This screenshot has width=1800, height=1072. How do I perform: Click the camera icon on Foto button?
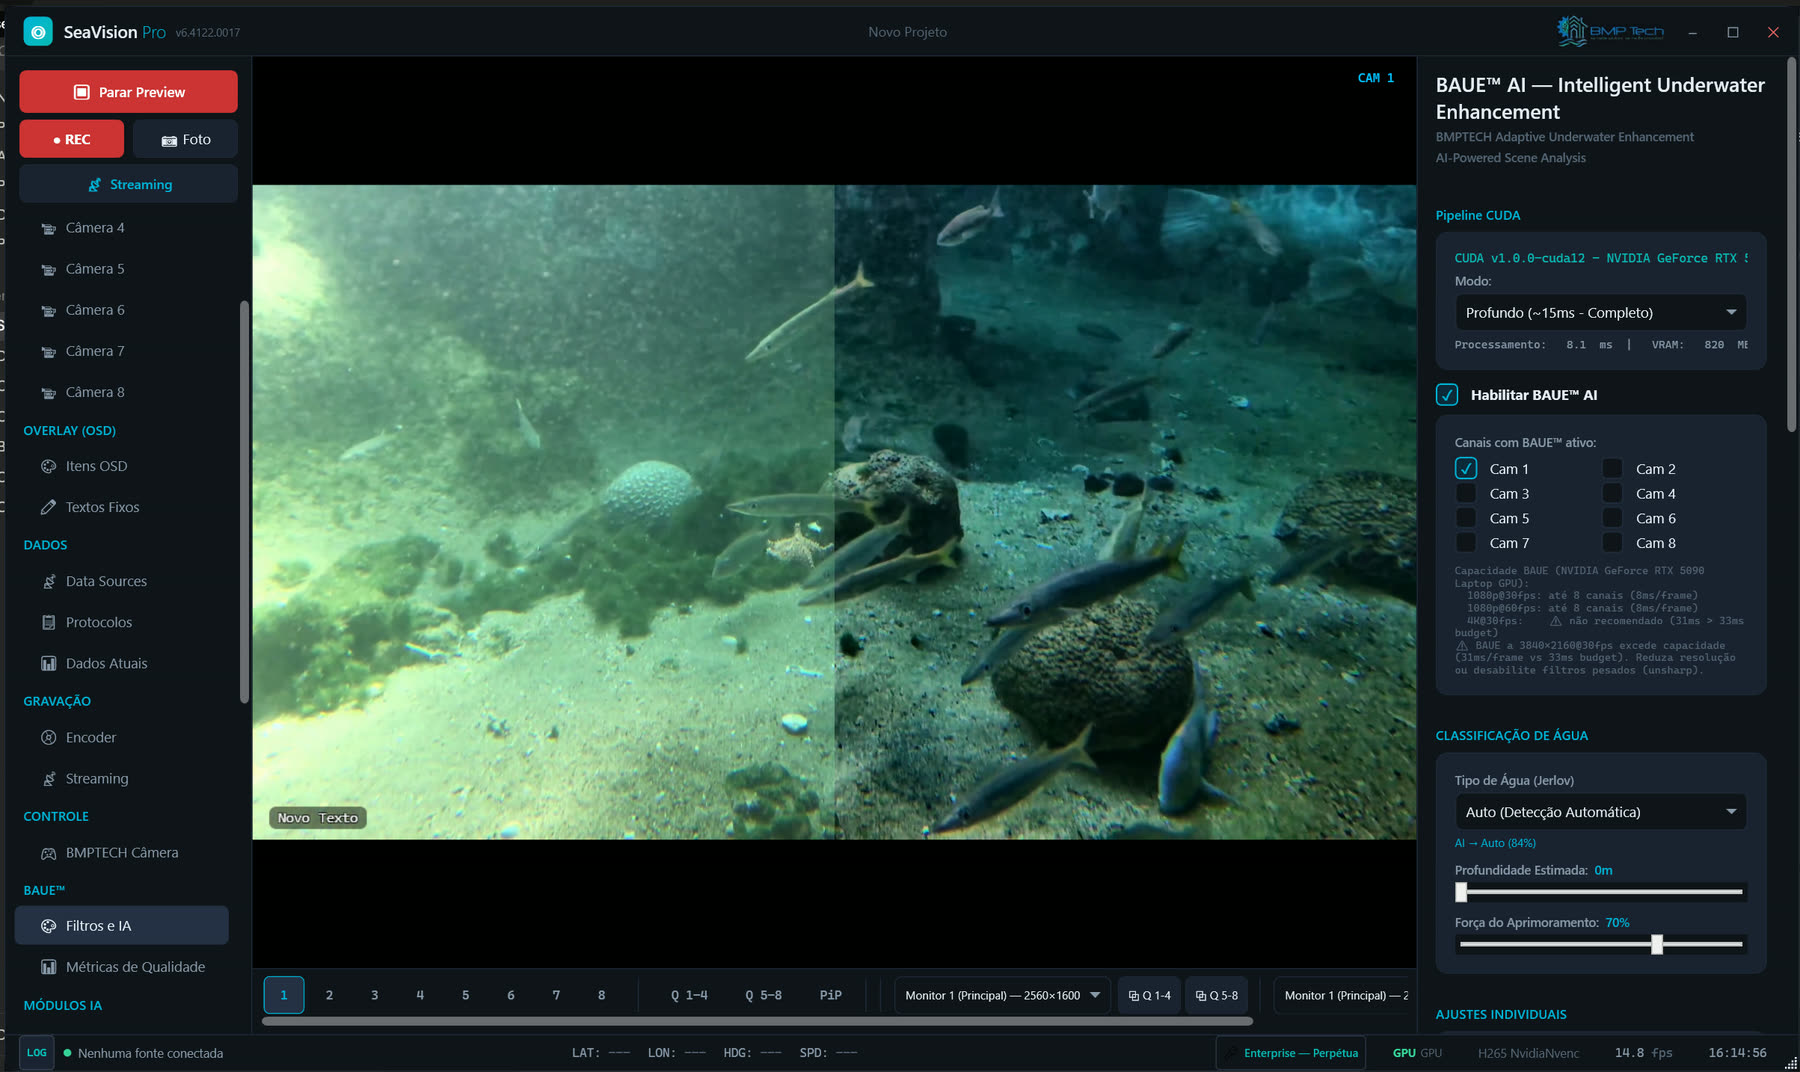point(169,140)
